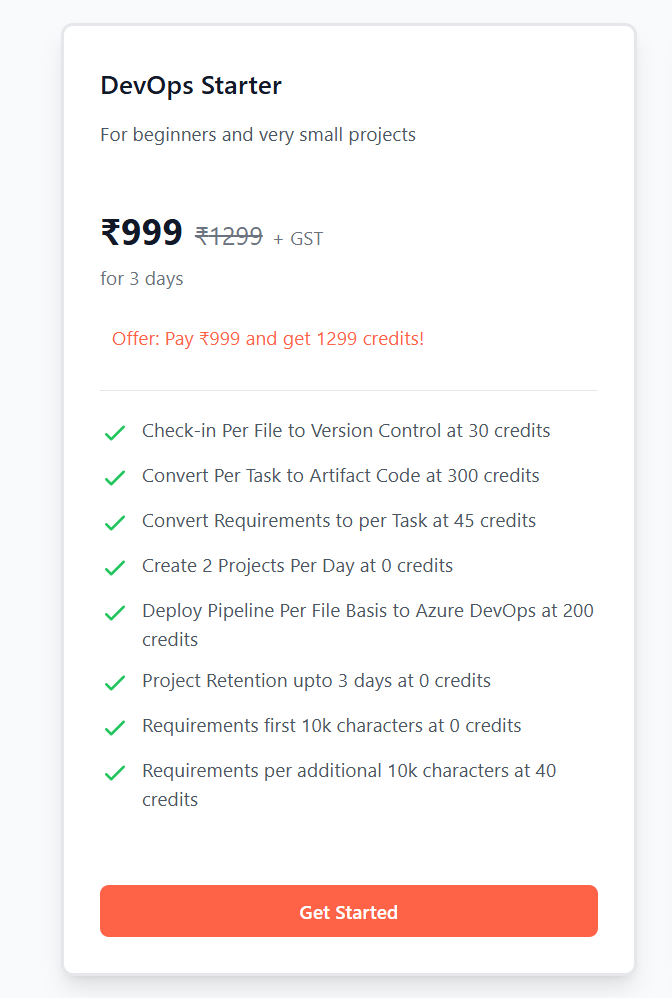Screen dimensions: 672x998
Task: Click the Get Started button
Action: coord(349,911)
